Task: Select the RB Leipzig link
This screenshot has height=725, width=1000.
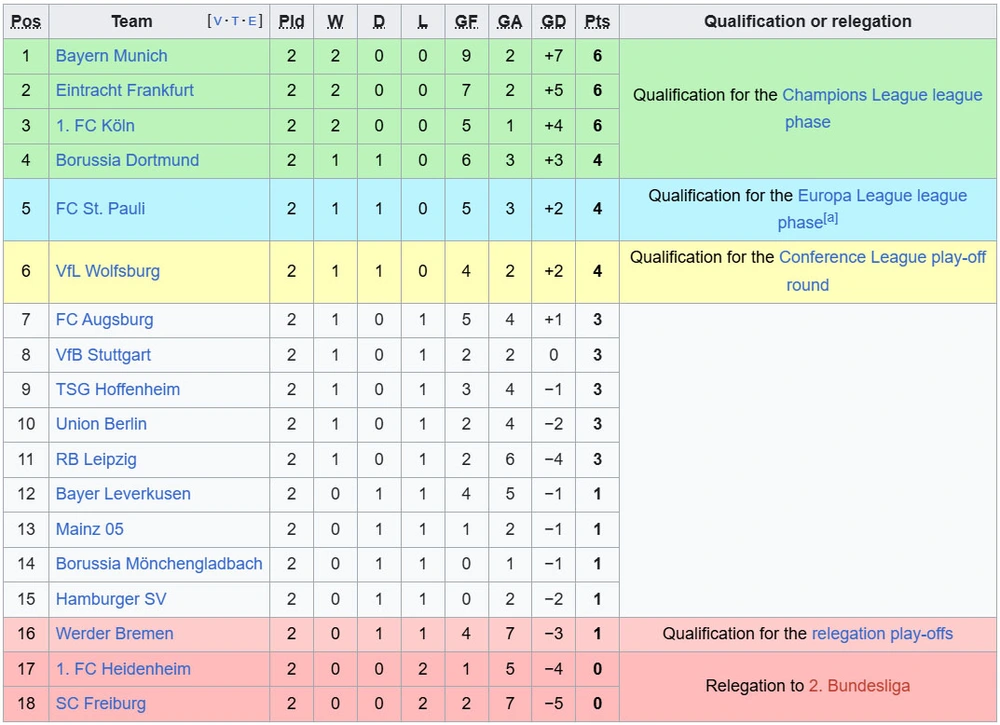Action: [96, 459]
